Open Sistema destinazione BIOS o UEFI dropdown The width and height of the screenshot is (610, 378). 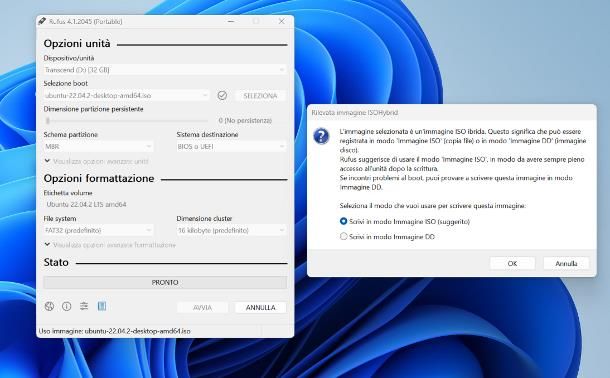tap(231, 147)
